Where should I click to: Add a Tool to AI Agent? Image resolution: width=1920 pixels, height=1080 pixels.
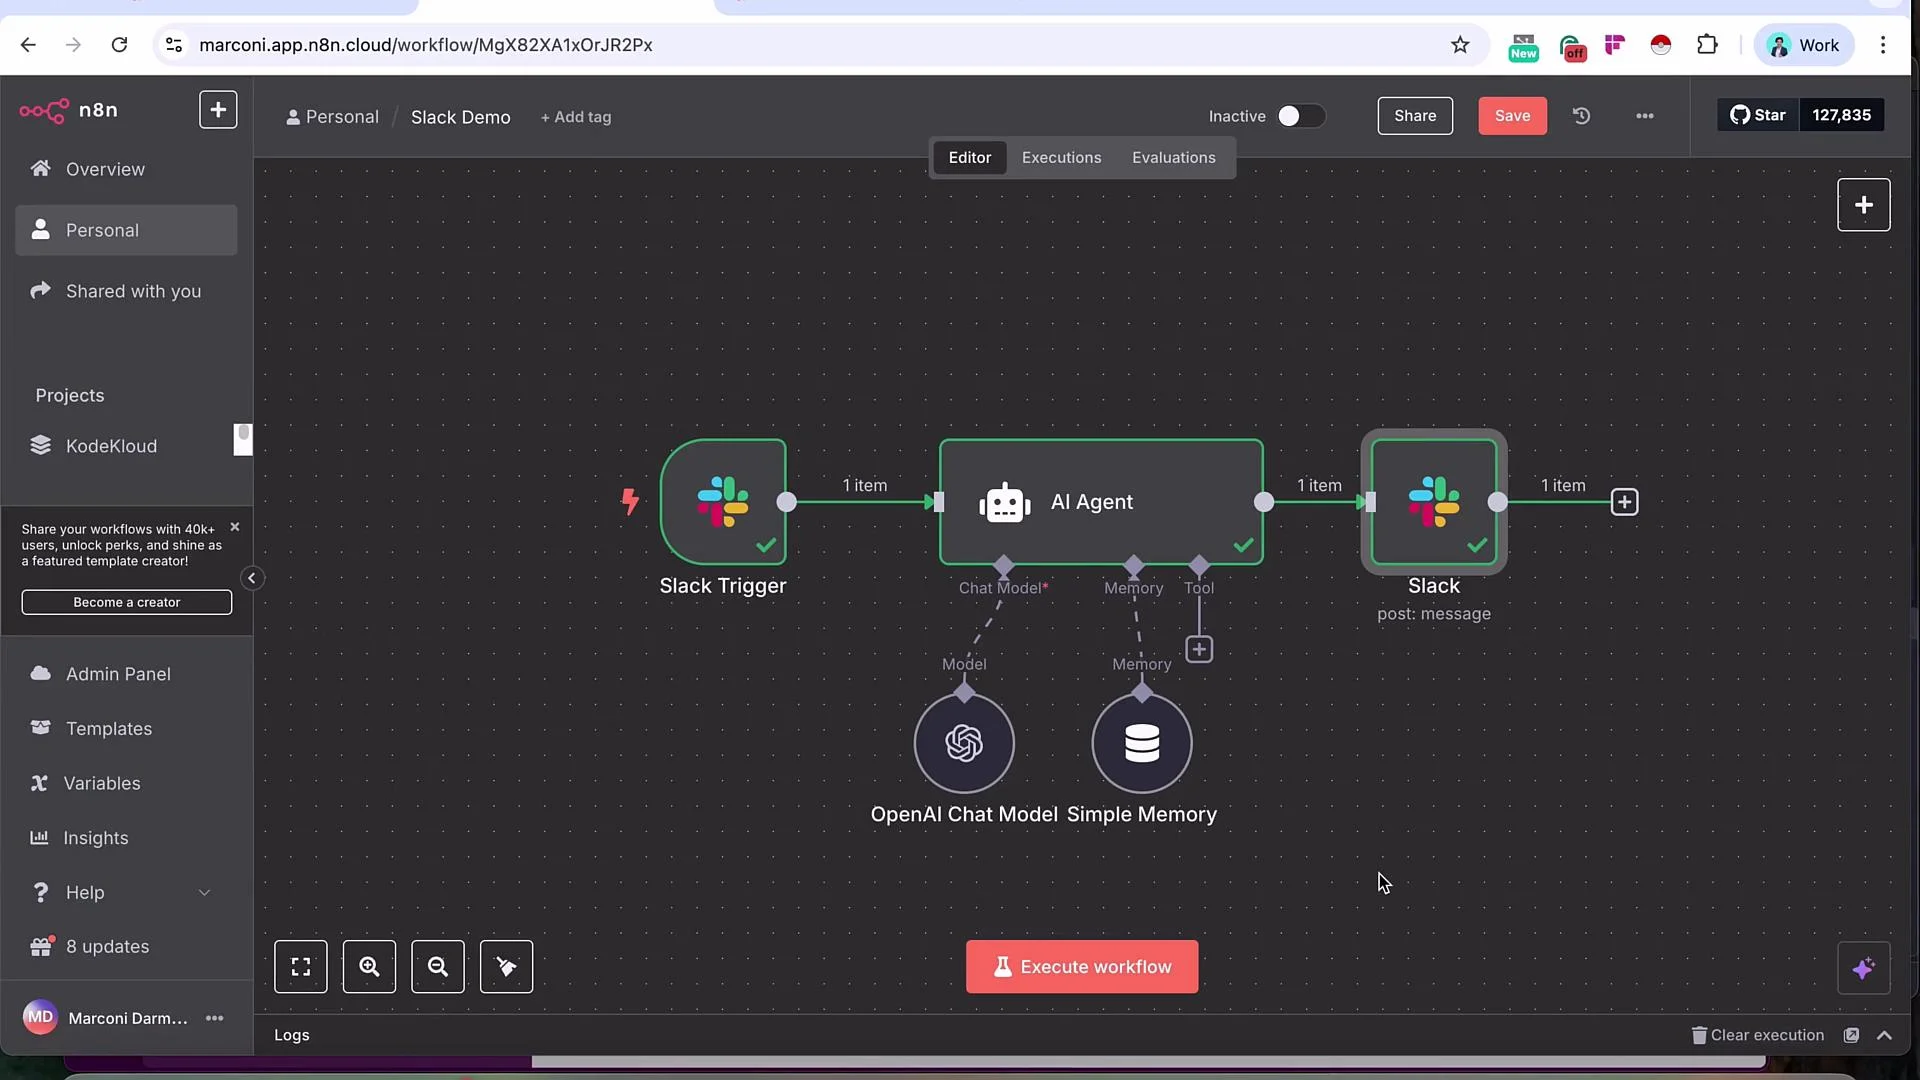click(1199, 650)
